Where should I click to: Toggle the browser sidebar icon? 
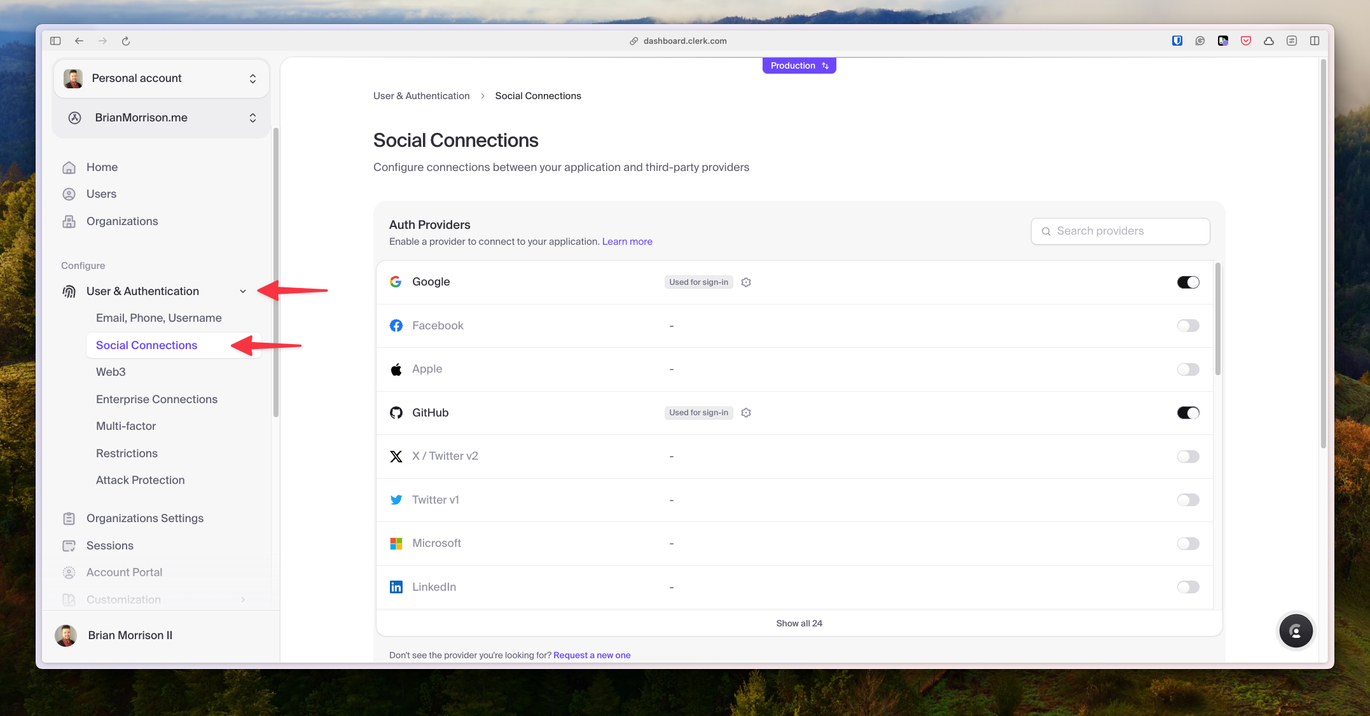click(x=55, y=41)
